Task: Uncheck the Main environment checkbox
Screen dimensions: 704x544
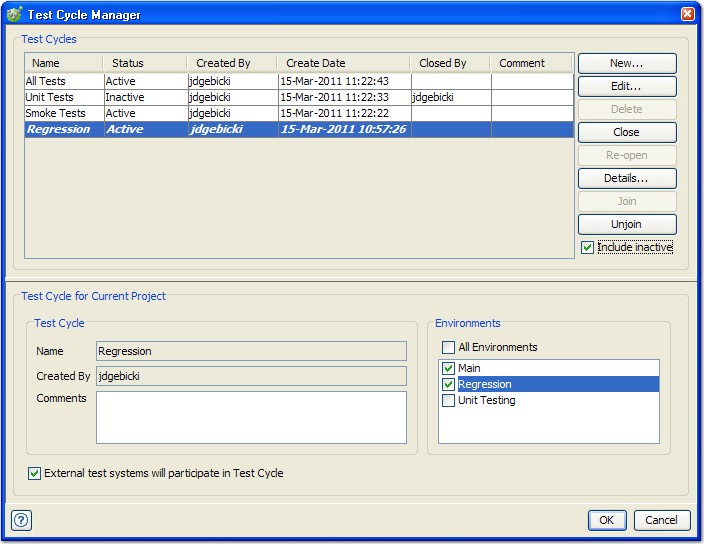Action: pyautogui.click(x=449, y=368)
